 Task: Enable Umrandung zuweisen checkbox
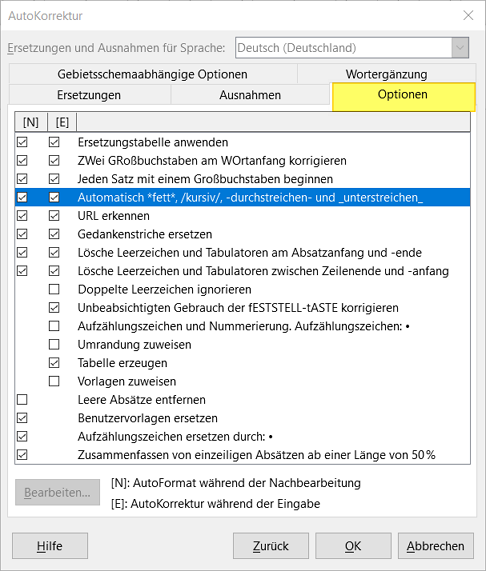54,344
